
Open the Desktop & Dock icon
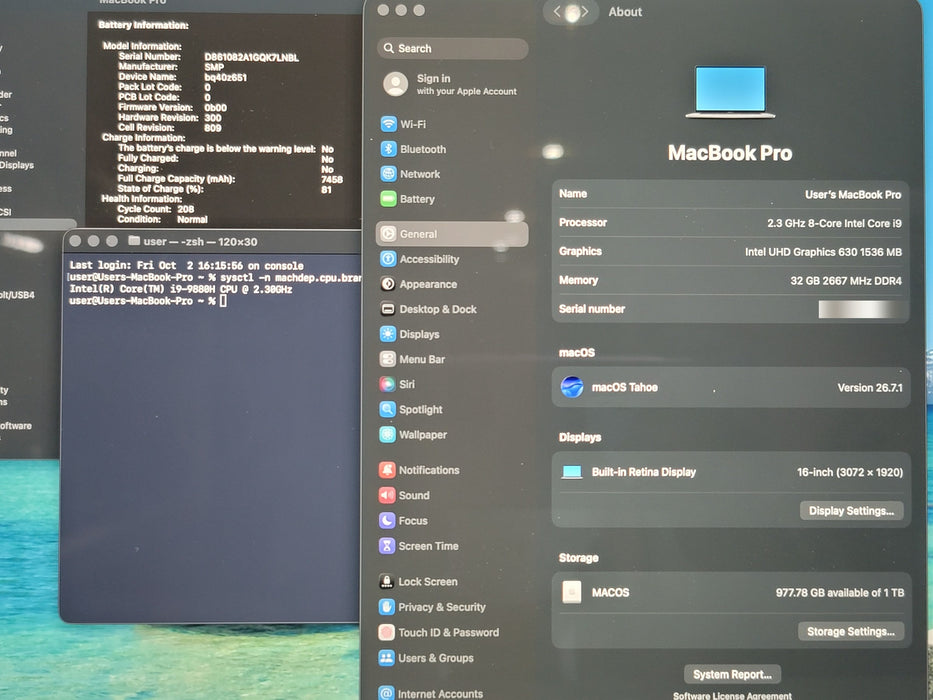[388, 309]
